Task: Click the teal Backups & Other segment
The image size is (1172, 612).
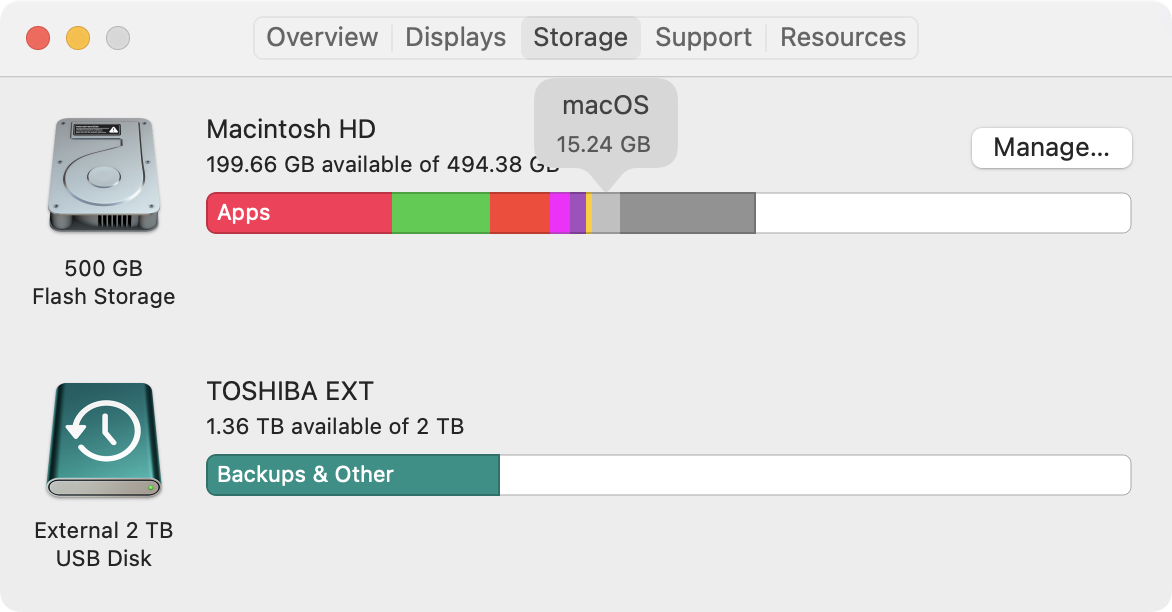Action: click(353, 475)
